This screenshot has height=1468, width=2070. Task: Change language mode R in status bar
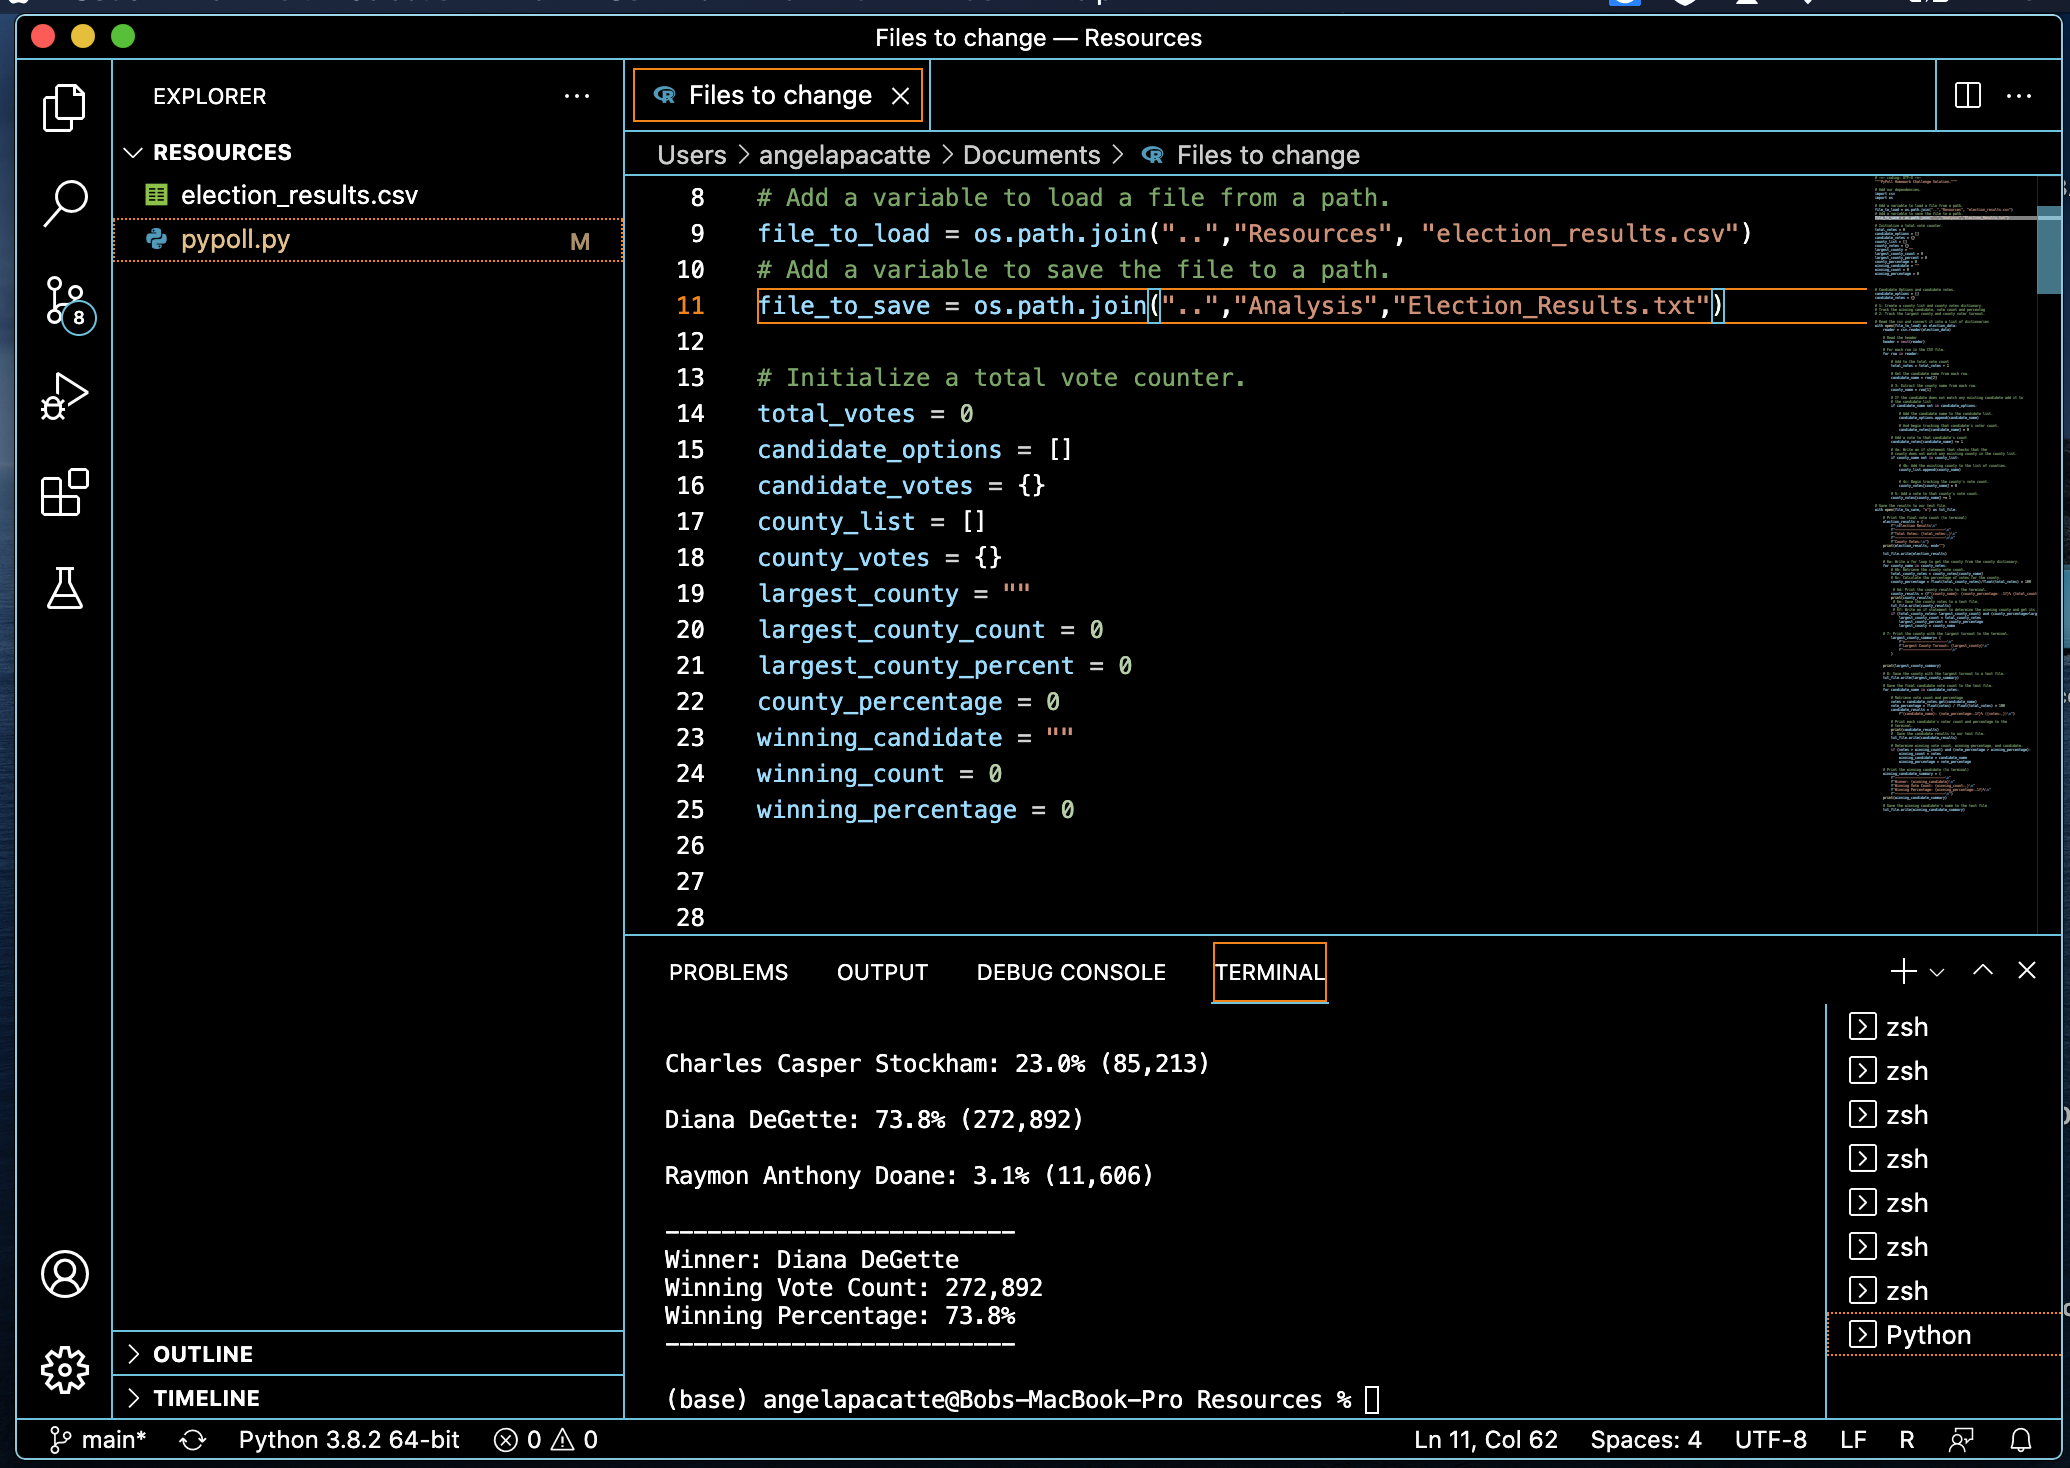[x=1907, y=1440]
